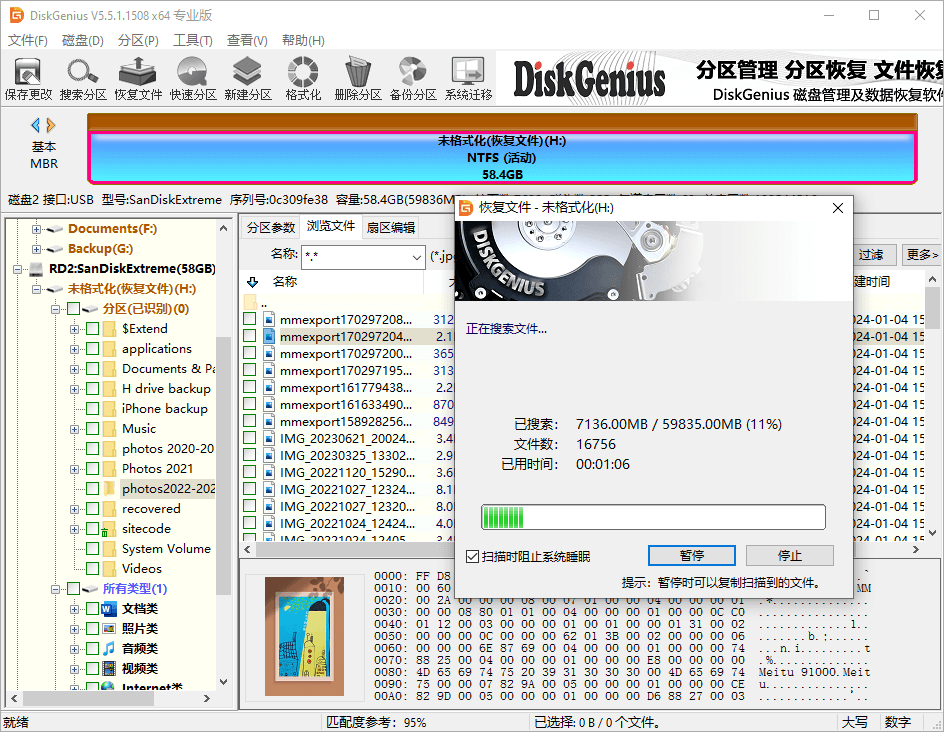The width and height of the screenshot is (944, 732).
Task: Click the horizontal scrollbar under the file list
Action: pos(354,550)
